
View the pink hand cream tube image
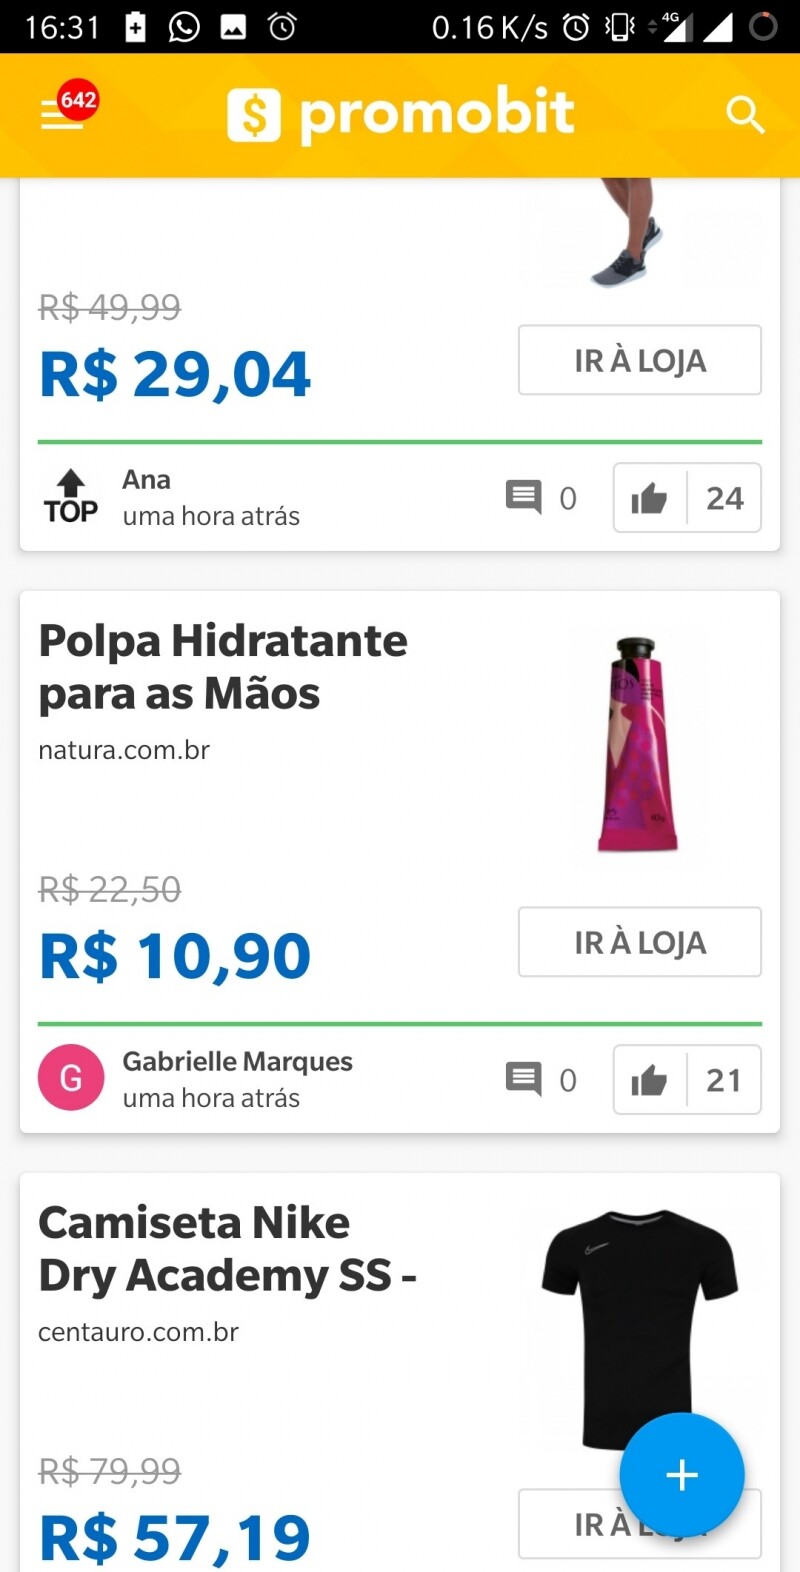pos(638,745)
